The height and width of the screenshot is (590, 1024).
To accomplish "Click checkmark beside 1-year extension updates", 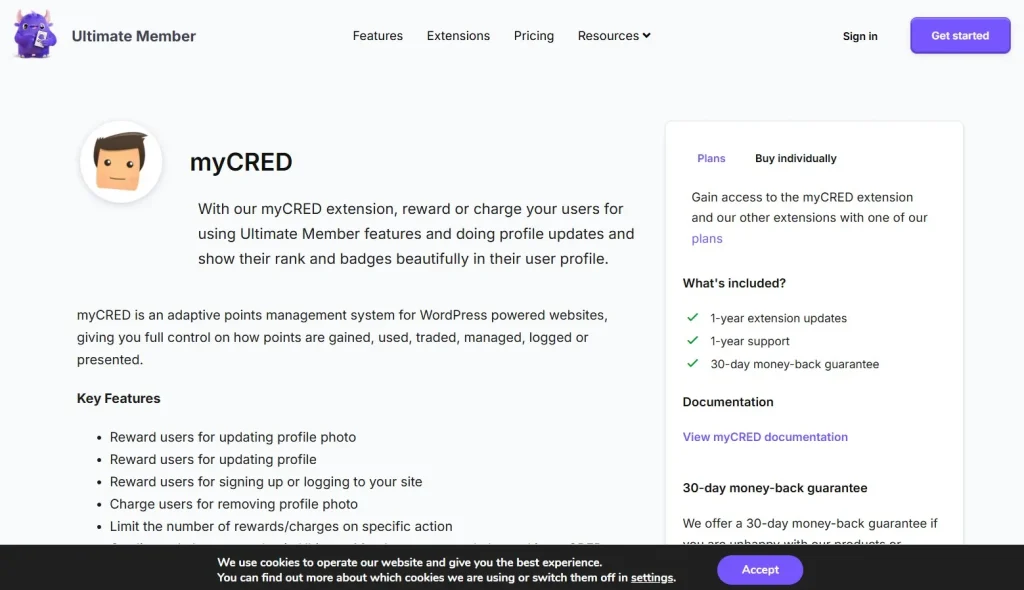I will tap(693, 318).
